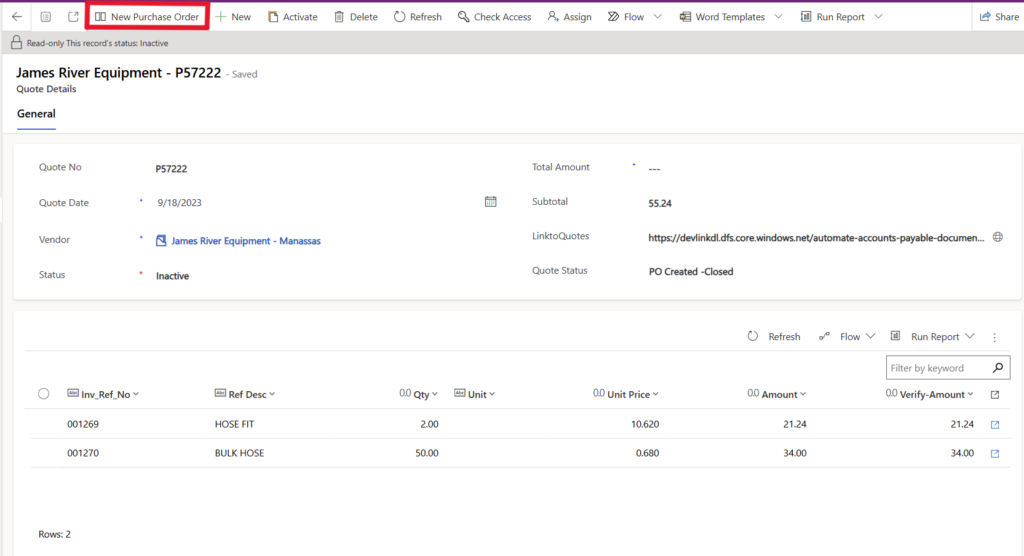The height and width of the screenshot is (556, 1024).
Task: Click search magnifier in keyword filter
Action: 997,368
